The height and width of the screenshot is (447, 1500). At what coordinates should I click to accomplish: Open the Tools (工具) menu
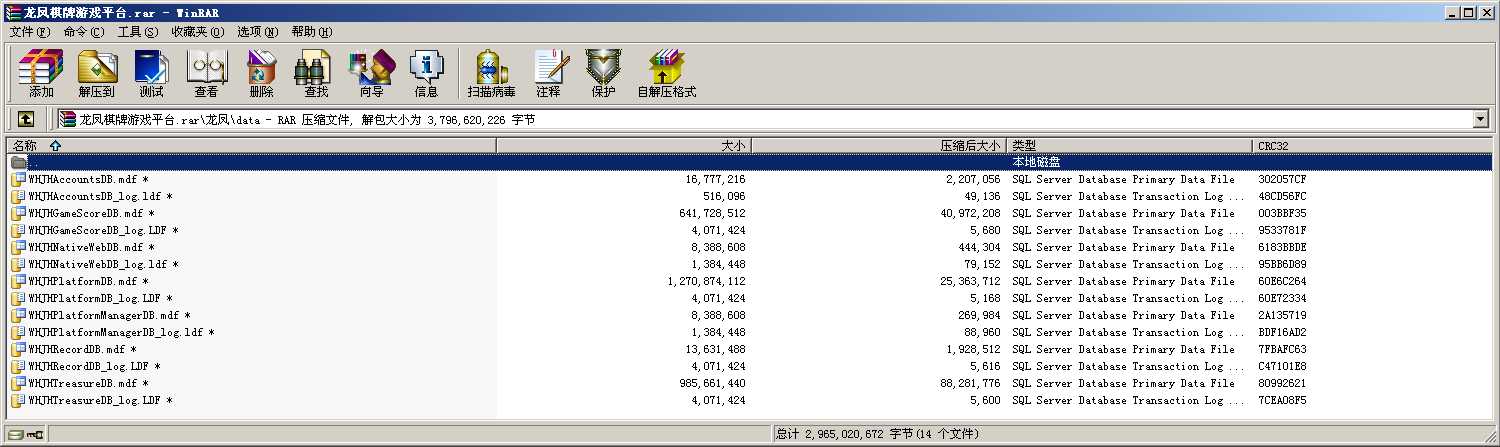tap(138, 32)
